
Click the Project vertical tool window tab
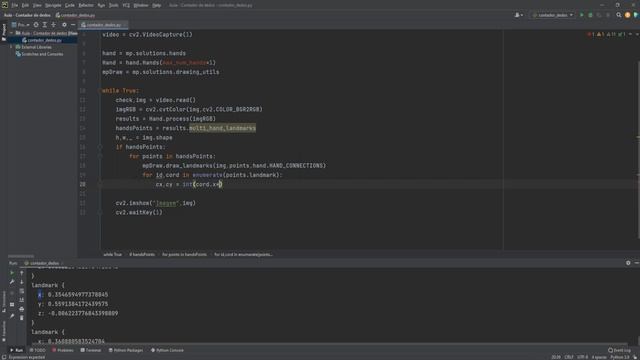point(4,32)
